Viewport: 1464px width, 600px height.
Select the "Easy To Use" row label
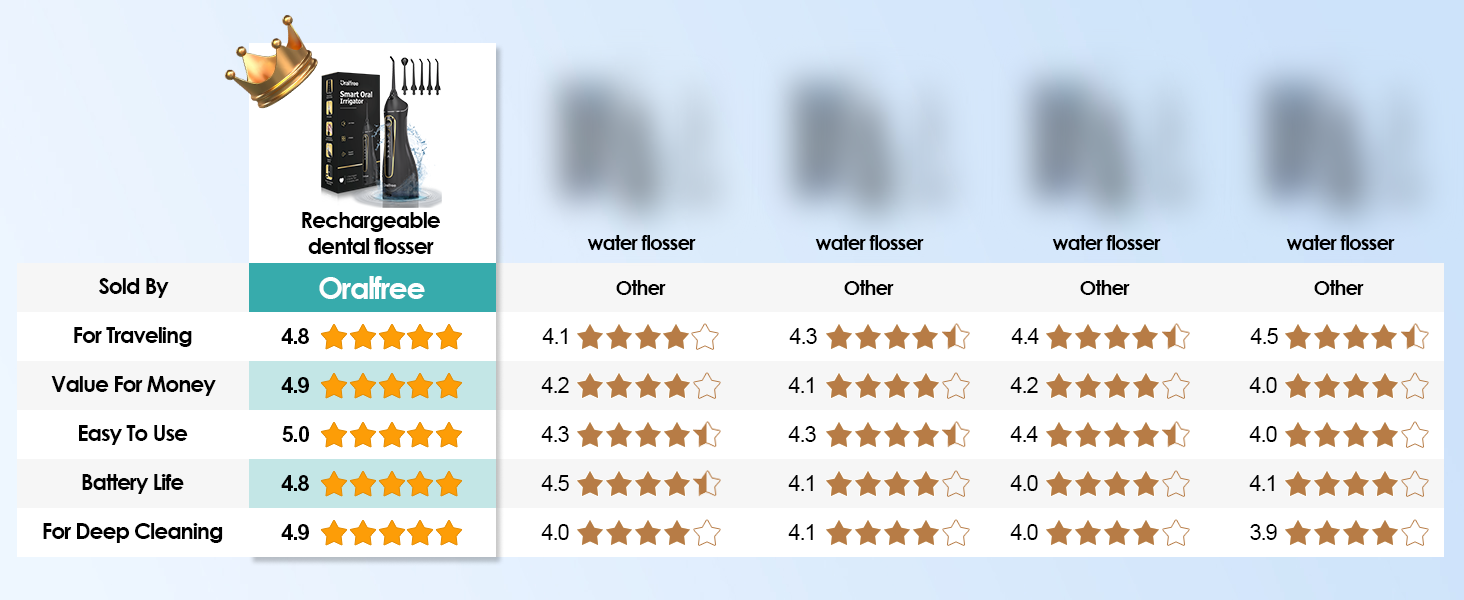(133, 434)
